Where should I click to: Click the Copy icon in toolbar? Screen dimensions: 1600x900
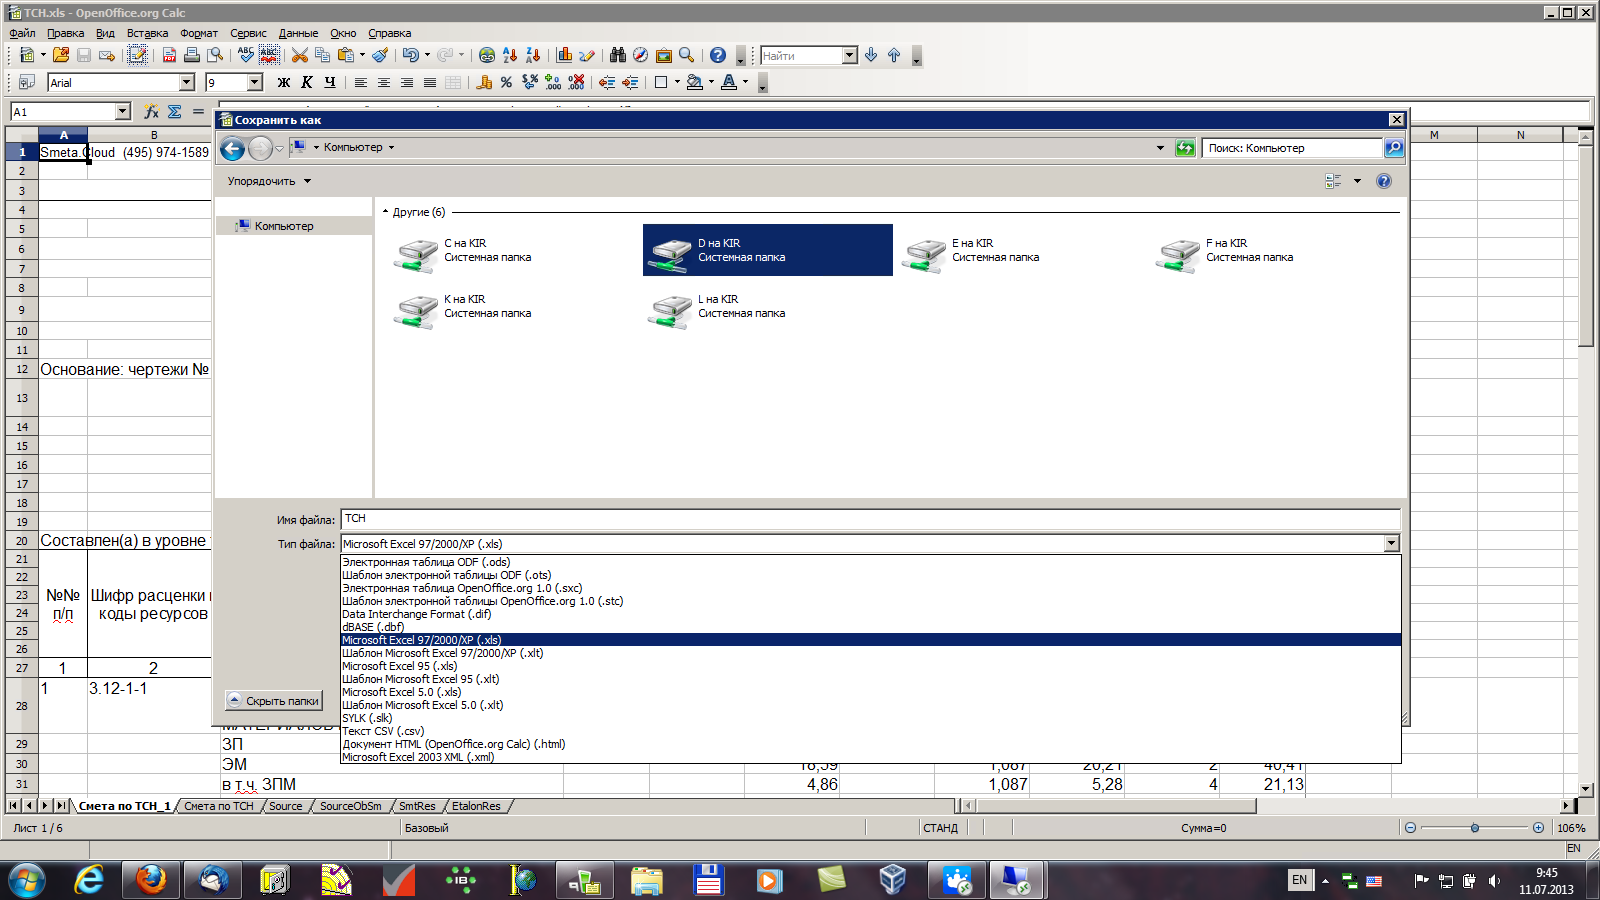click(x=322, y=55)
